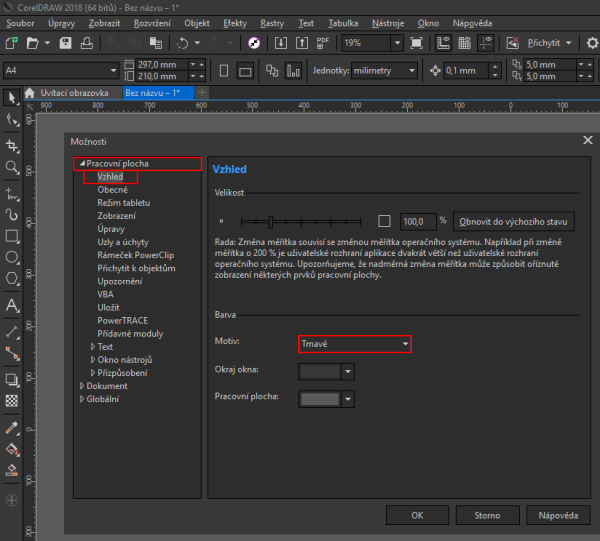Switch to the Bez názvu – 1 tab
The height and width of the screenshot is (541, 600).
point(158,93)
